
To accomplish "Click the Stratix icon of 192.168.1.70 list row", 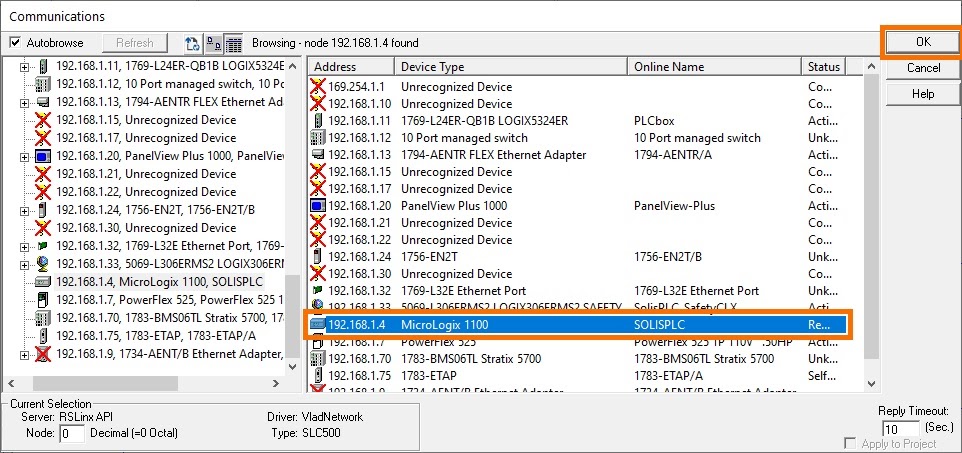I will click(x=318, y=358).
